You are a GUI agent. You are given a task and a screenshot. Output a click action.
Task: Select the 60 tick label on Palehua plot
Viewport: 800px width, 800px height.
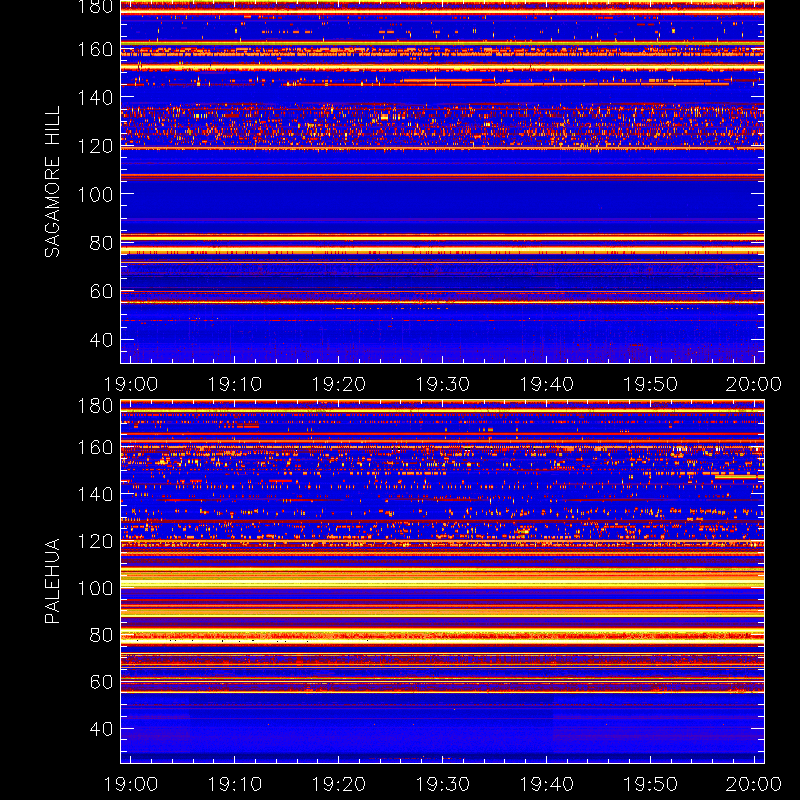pyautogui.click(x=101, y=682)
